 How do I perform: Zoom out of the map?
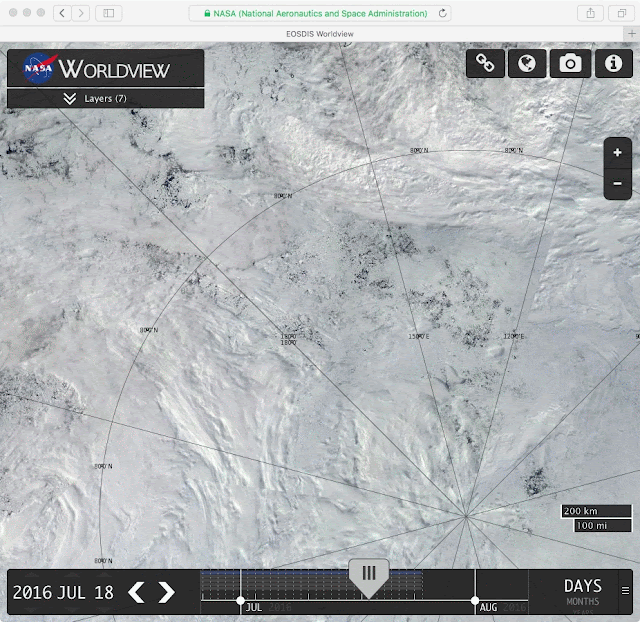618,184
